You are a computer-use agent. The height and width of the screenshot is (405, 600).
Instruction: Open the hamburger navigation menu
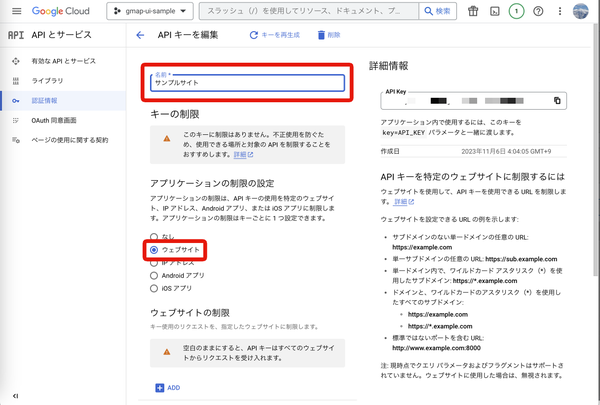pos(16,11)
